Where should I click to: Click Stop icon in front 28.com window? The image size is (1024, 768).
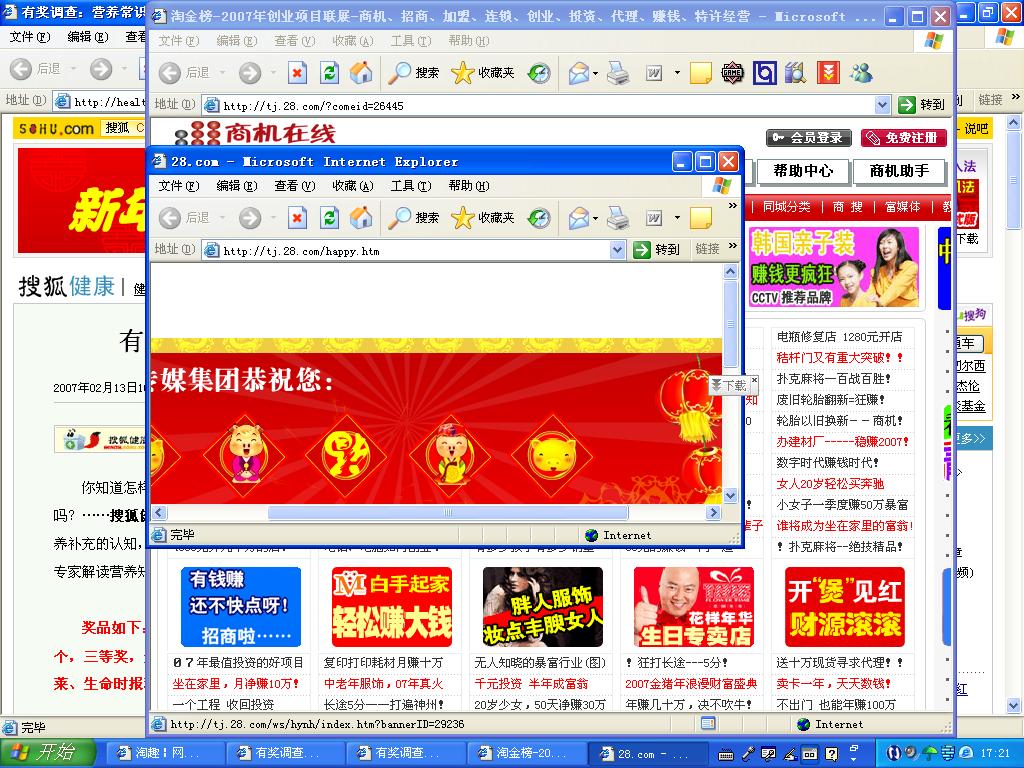click(x=297, y=217)
